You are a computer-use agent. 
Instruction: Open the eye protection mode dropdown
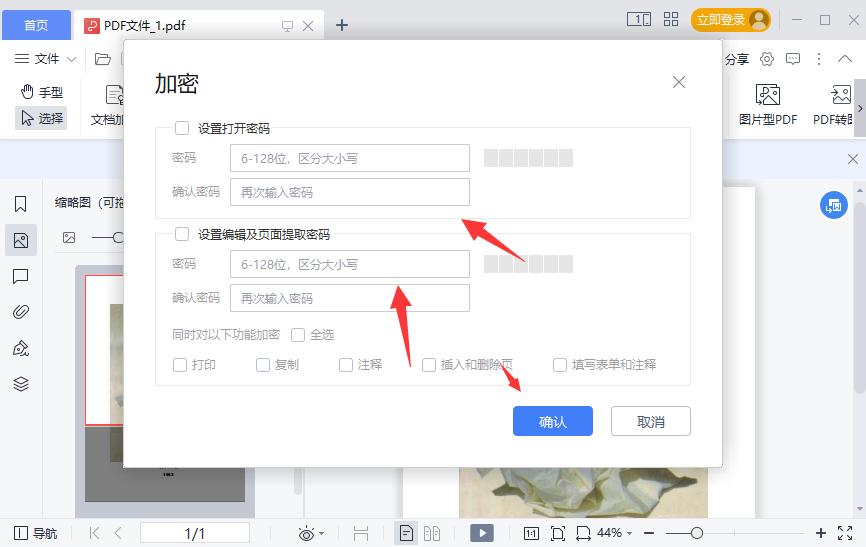click(310, 534)
